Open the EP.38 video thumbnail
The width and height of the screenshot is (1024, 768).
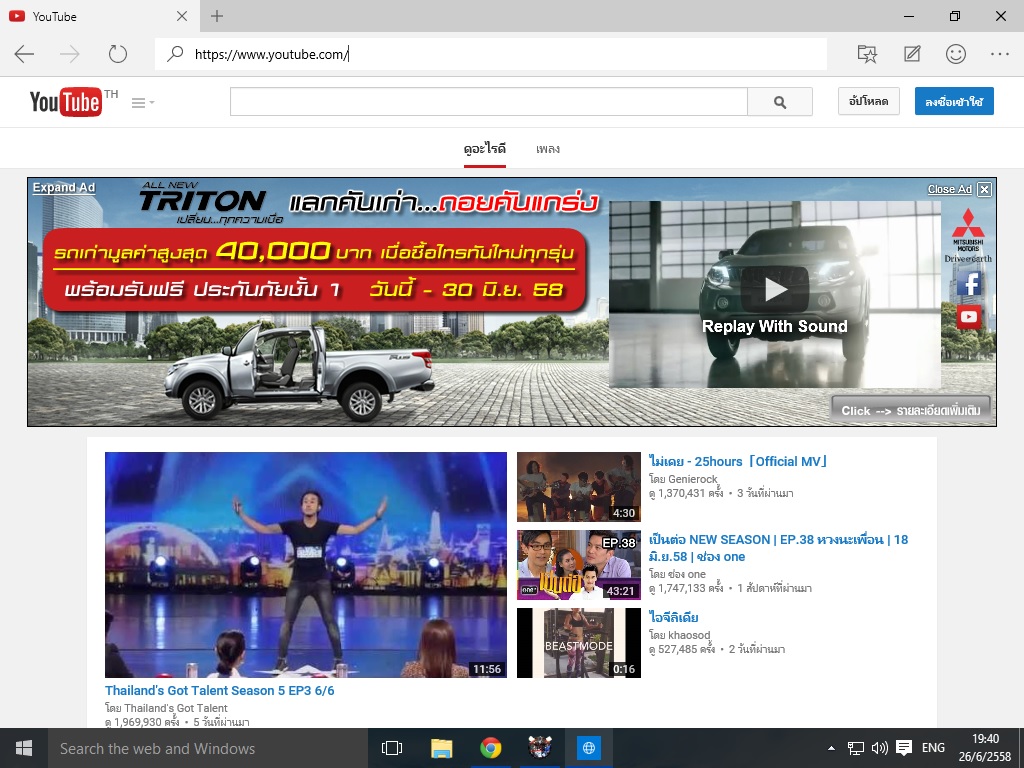click(579, 565)
